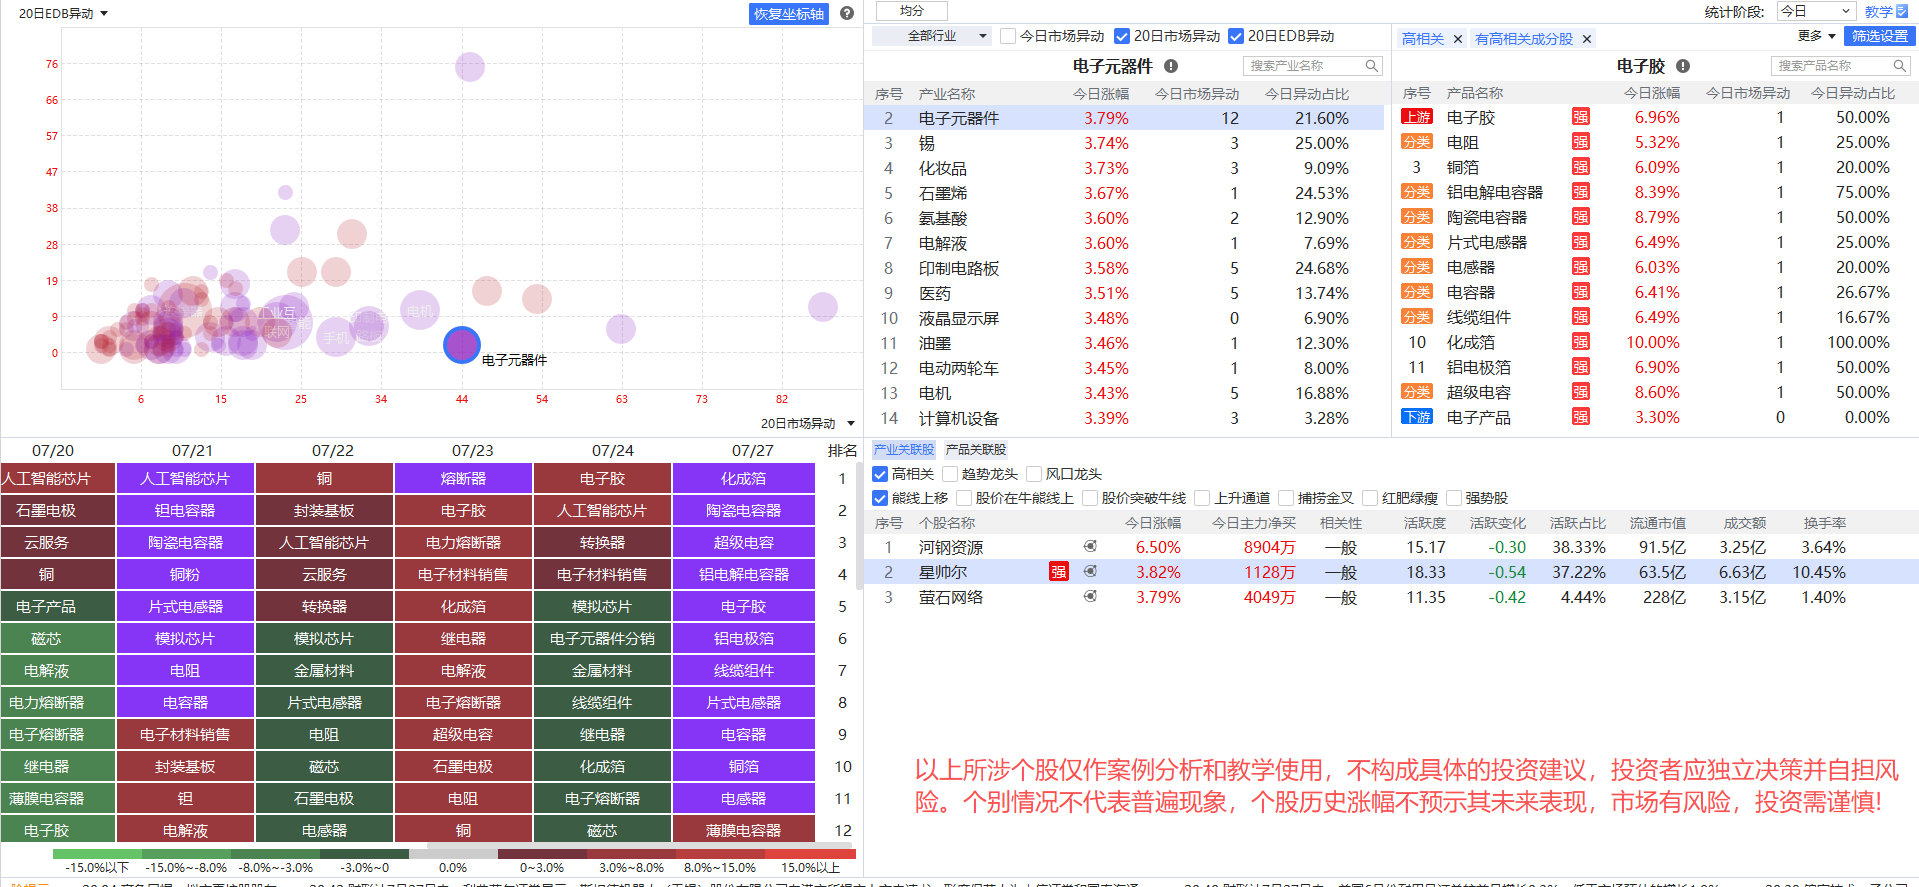Tick the 趋势龙头 checkbox
1919x887 pixels.
[950, 474]
